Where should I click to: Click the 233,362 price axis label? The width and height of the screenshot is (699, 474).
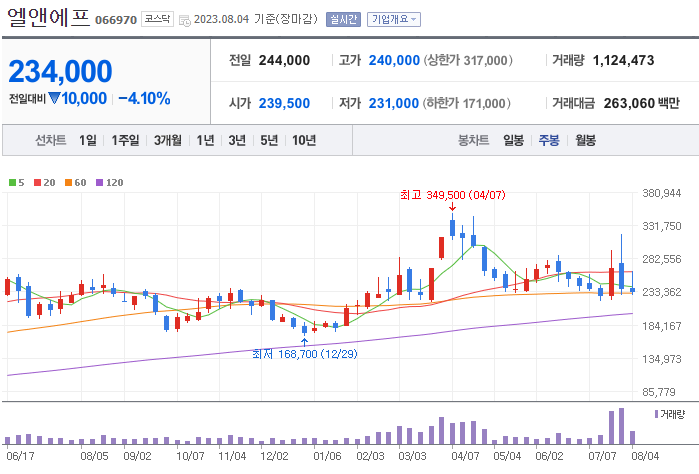tap(662, 292)
